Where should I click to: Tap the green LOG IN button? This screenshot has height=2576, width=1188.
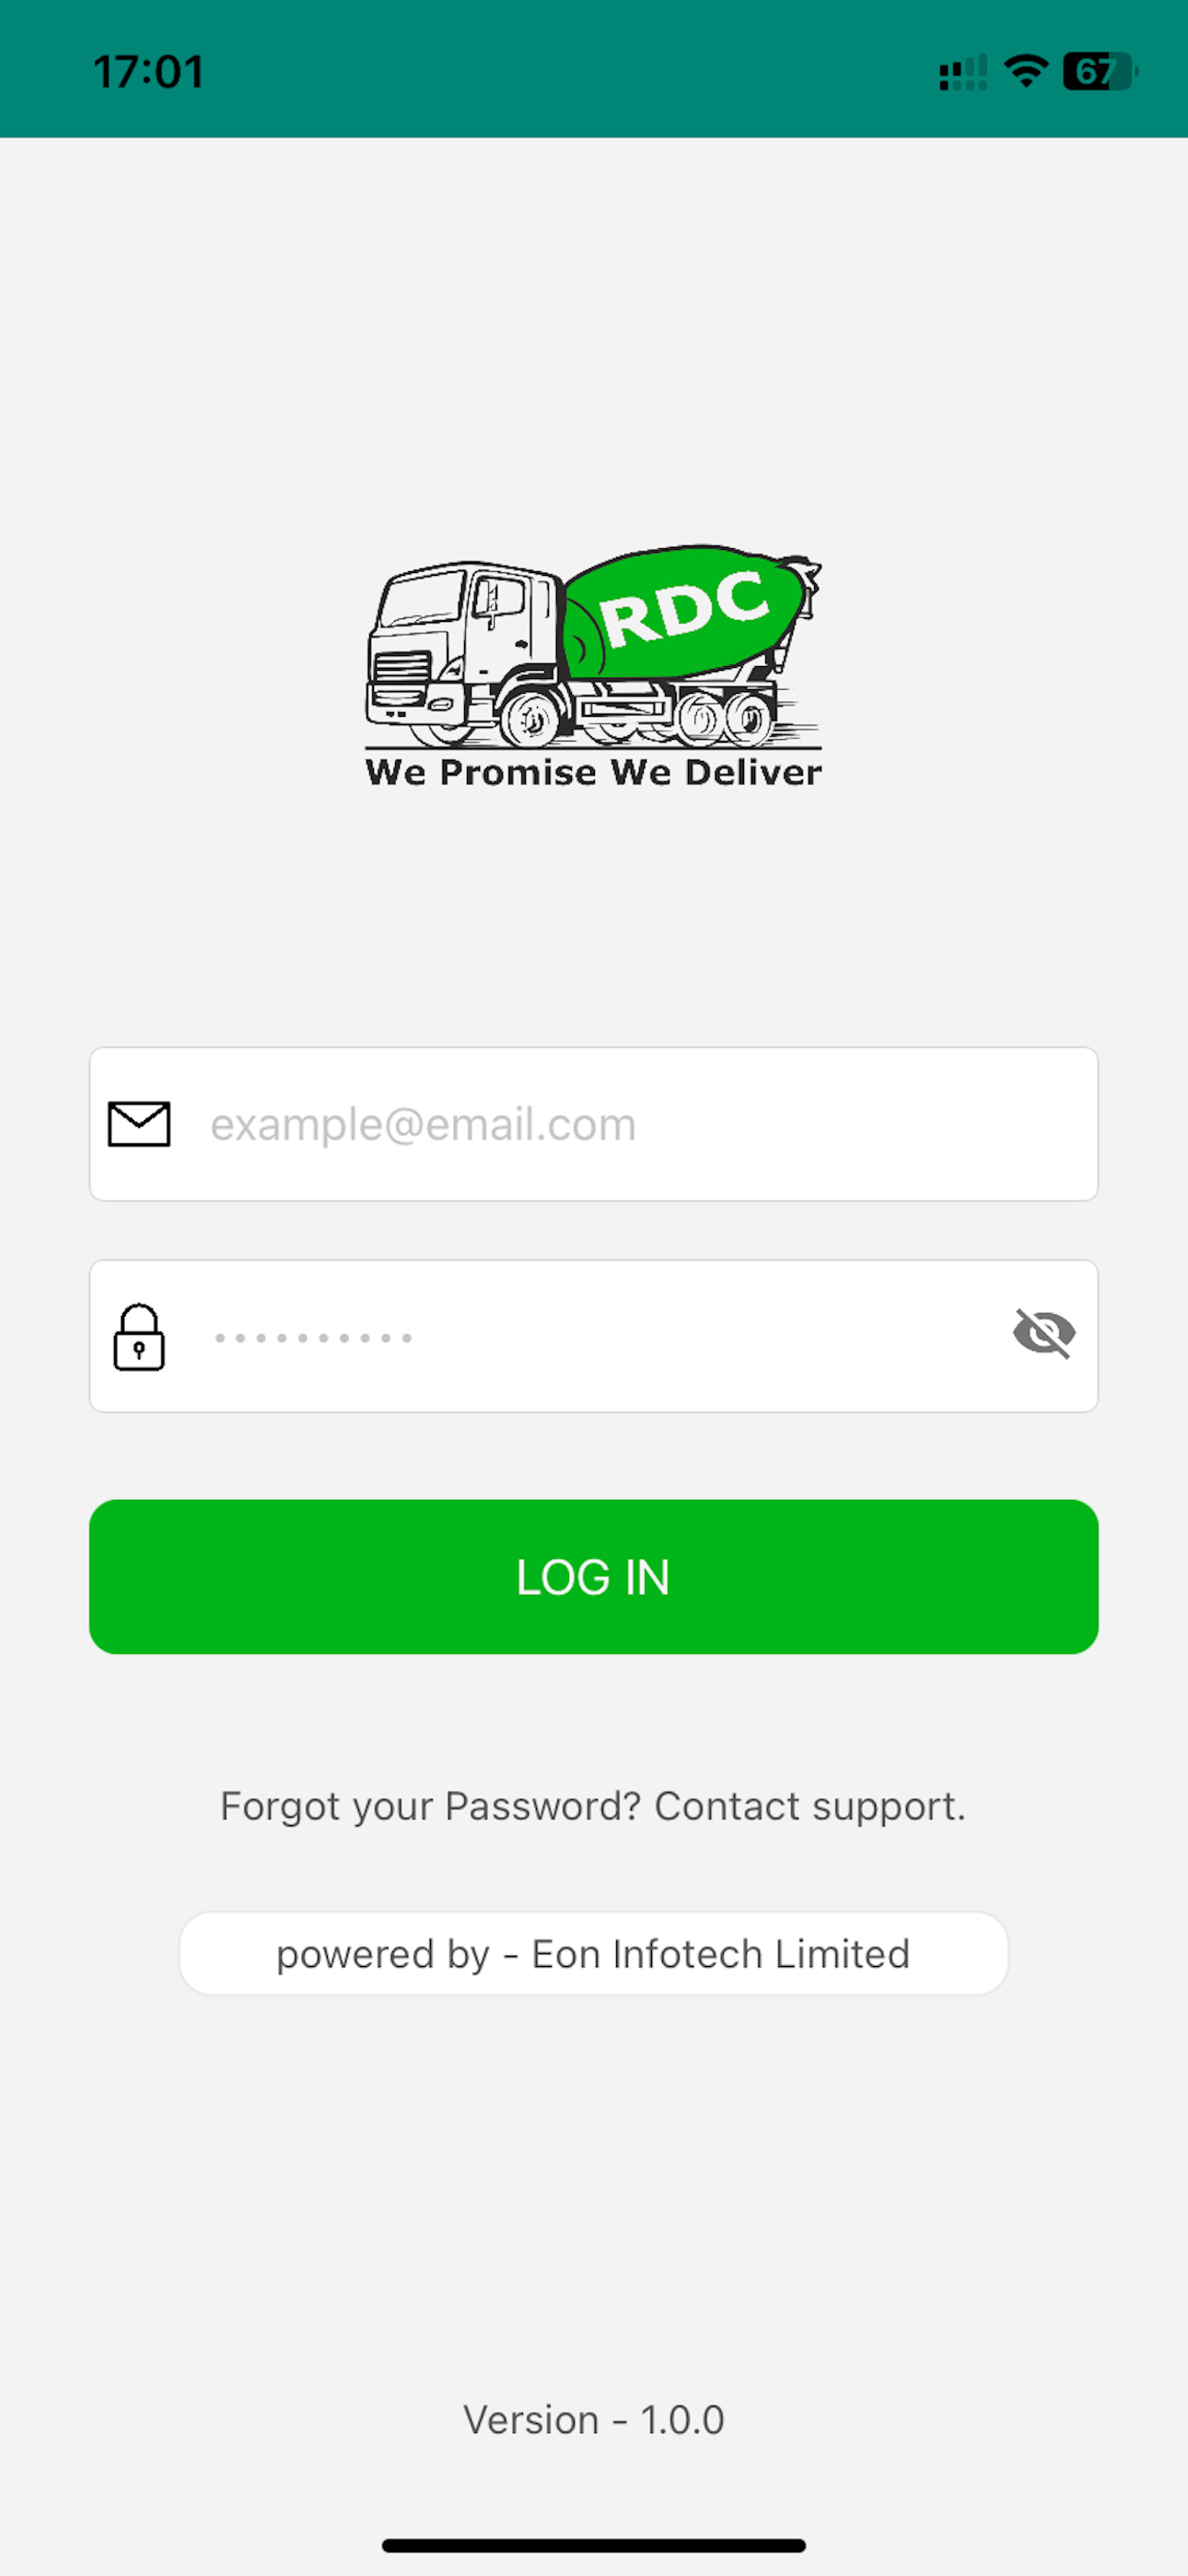pyautogui.click(x=594, y=1576)
